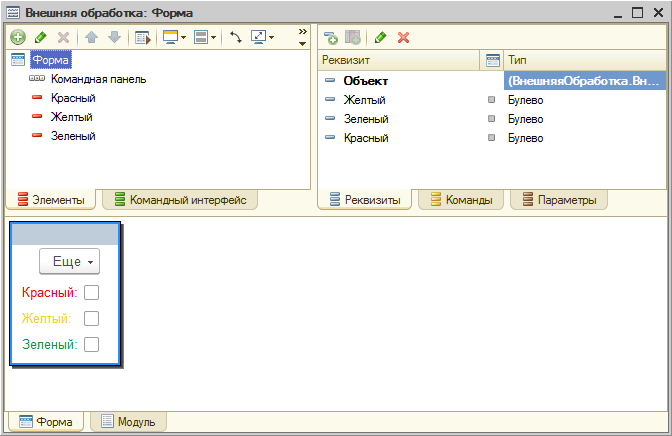Click the move element up arrow icon
The width and height of the screenshot is (672, 436).
(x=91, y=37)
